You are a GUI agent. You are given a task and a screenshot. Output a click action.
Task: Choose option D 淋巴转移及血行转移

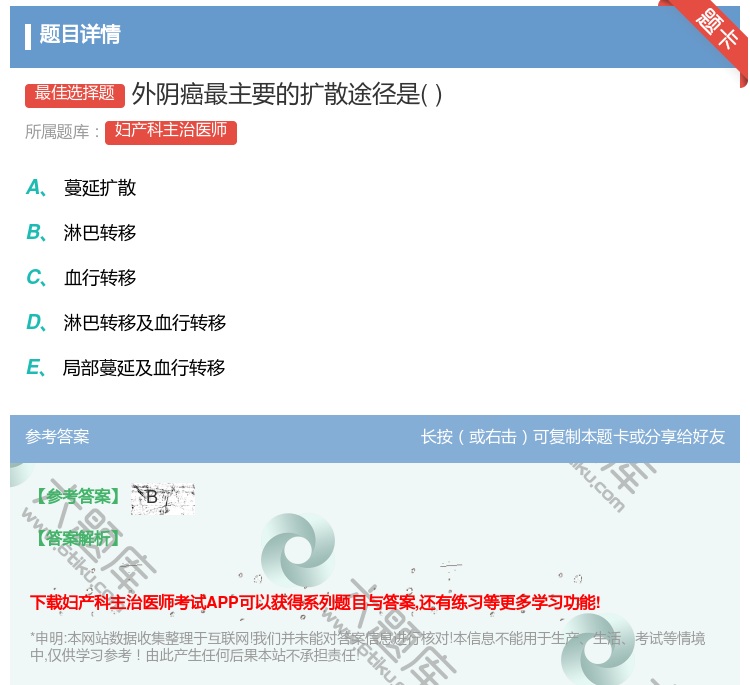(144, 322)
